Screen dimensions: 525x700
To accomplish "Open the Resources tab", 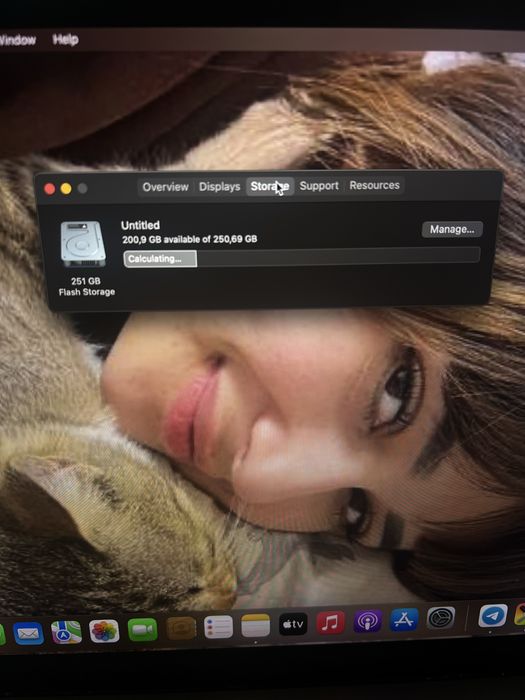I will point(374,185).
